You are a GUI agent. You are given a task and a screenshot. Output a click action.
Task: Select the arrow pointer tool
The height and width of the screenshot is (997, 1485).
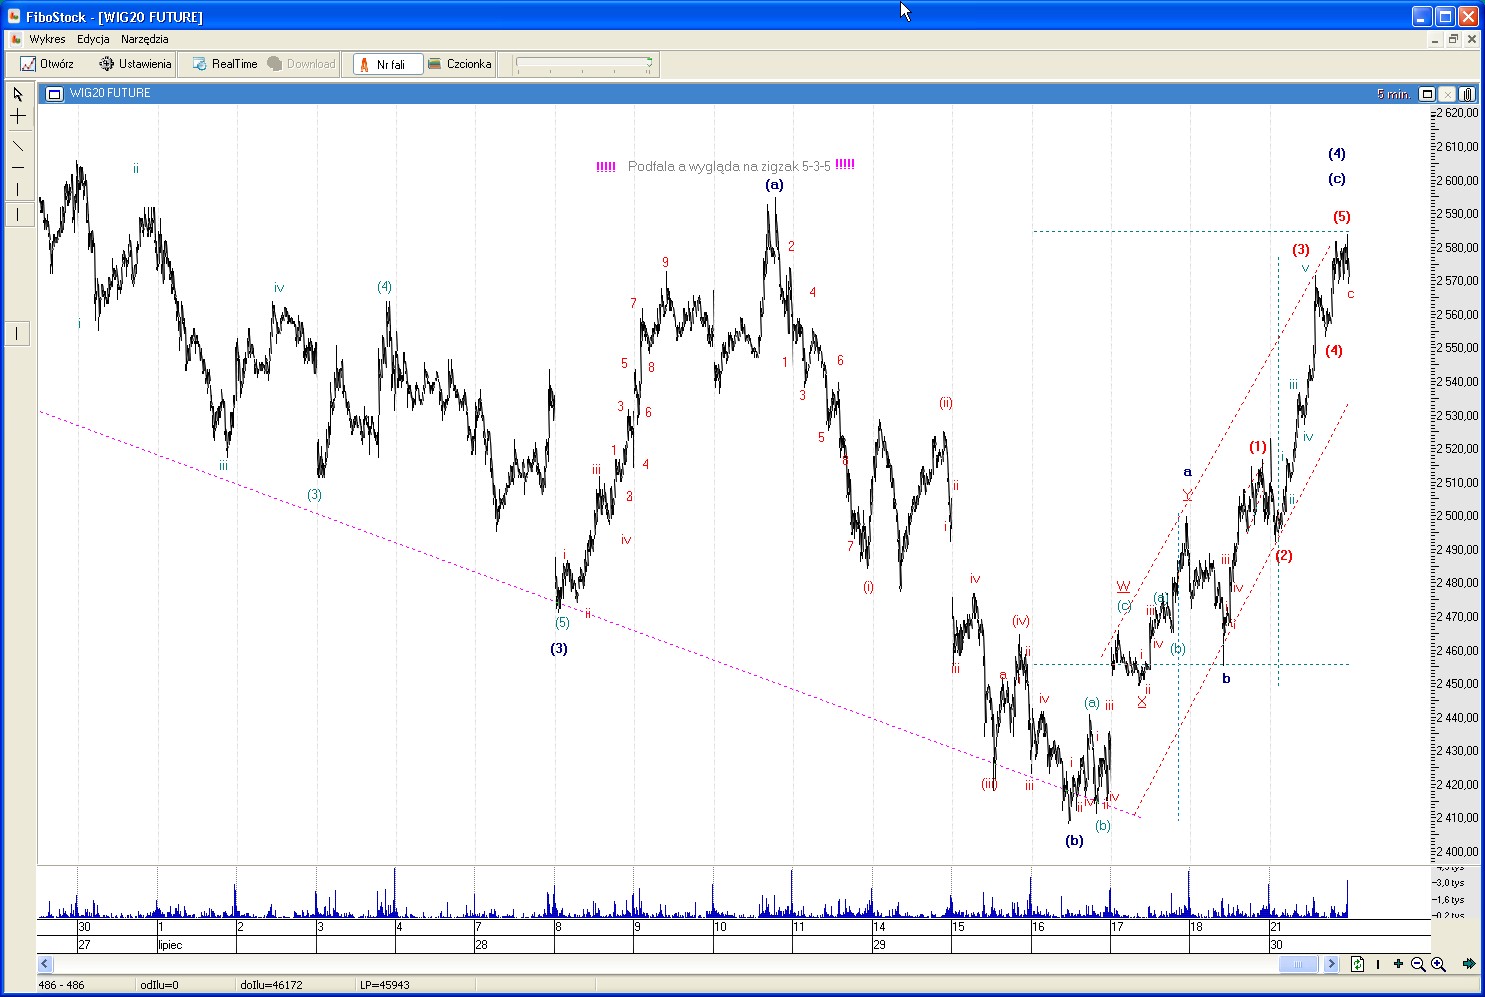[18, 94]
